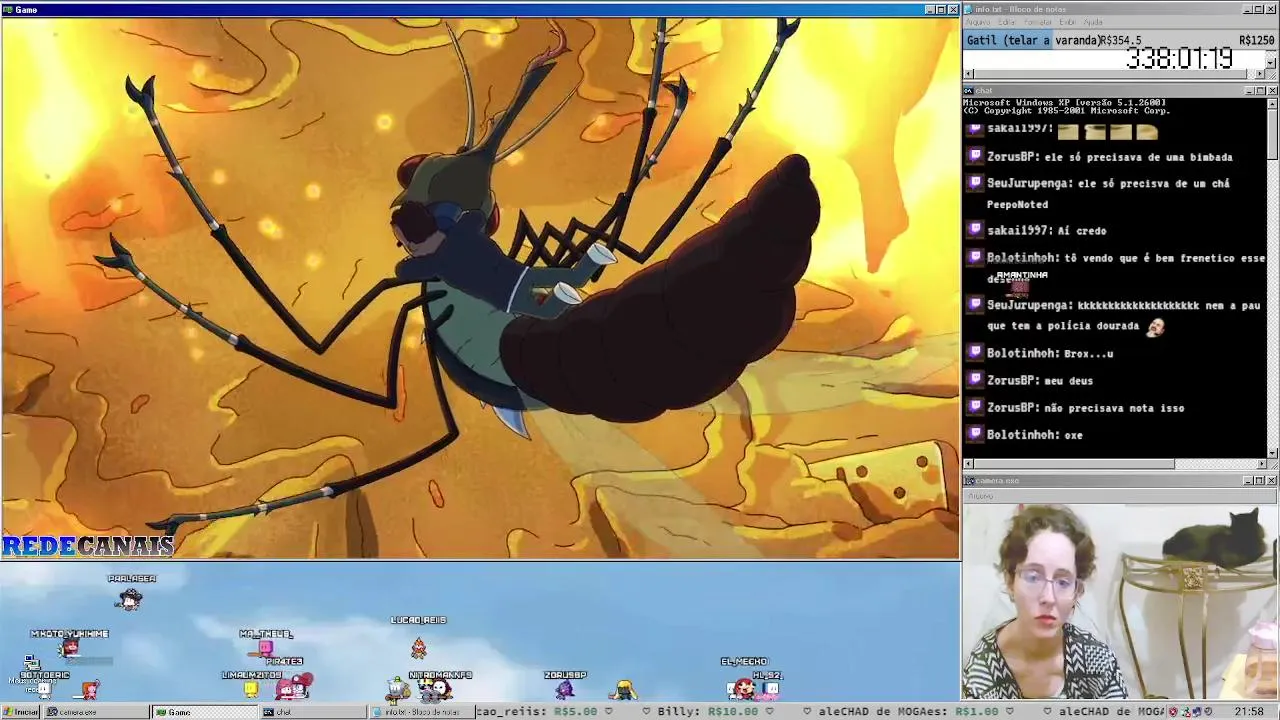Click SeuJurupenga badge icon beside 'chá' message

975,182
